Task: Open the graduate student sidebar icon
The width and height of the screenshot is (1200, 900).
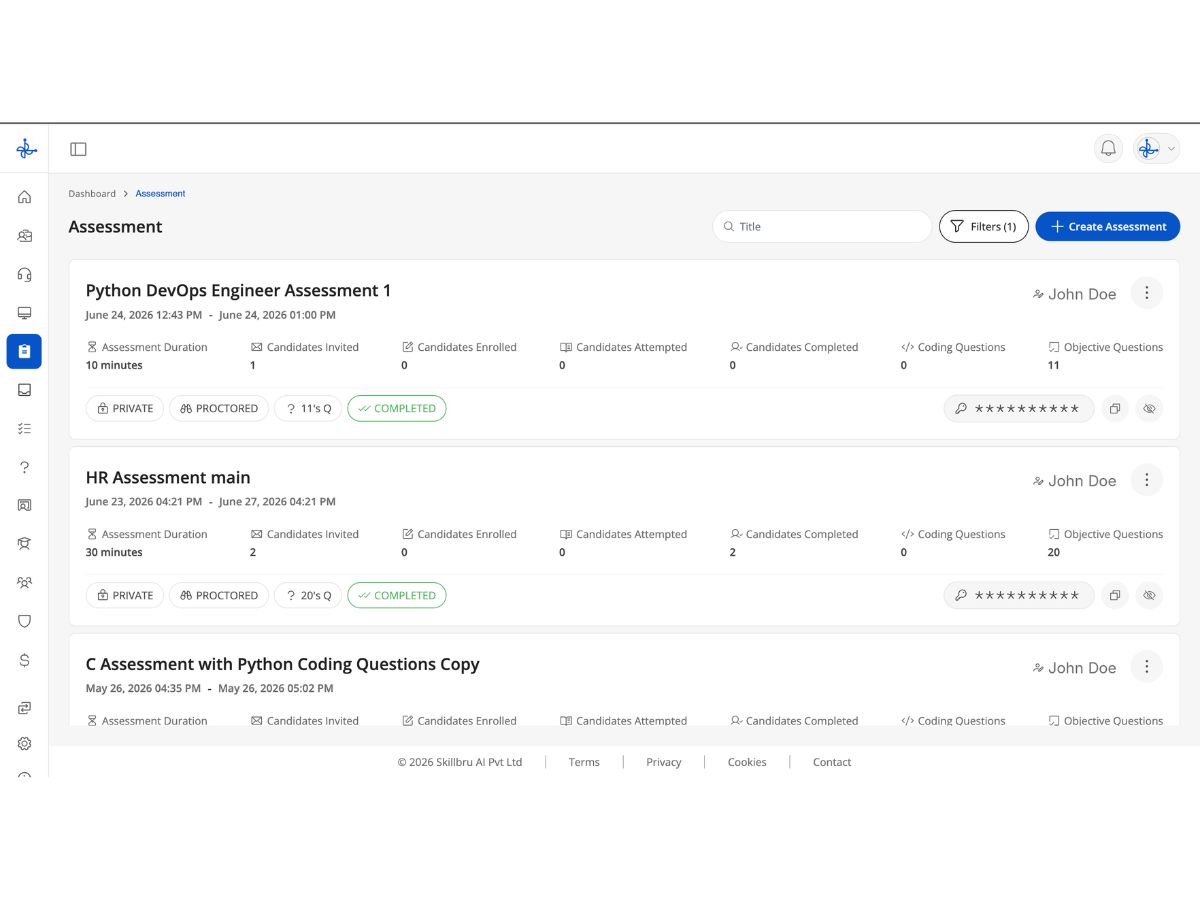Action: click(x=25, y=543)
